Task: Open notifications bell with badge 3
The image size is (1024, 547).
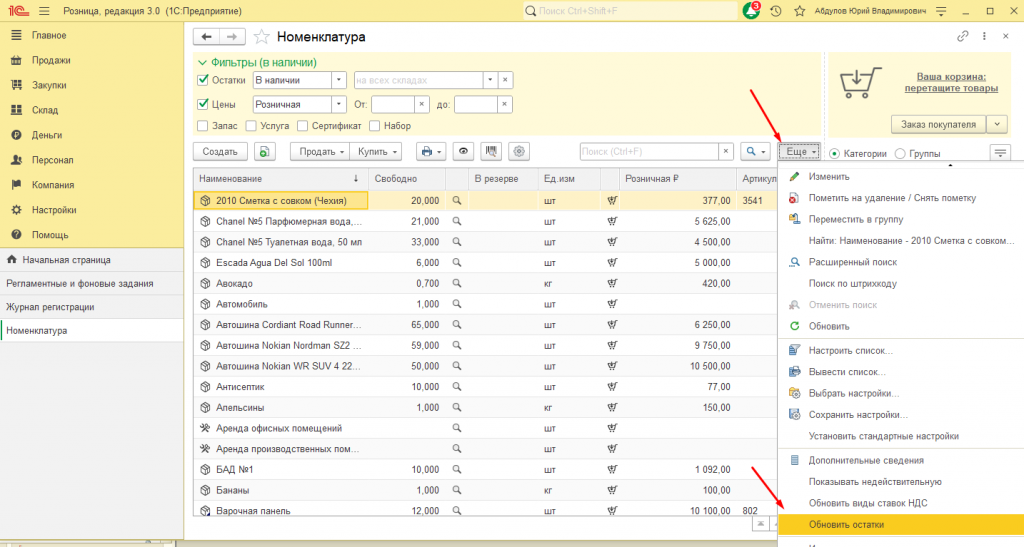Action: point(751,10)
